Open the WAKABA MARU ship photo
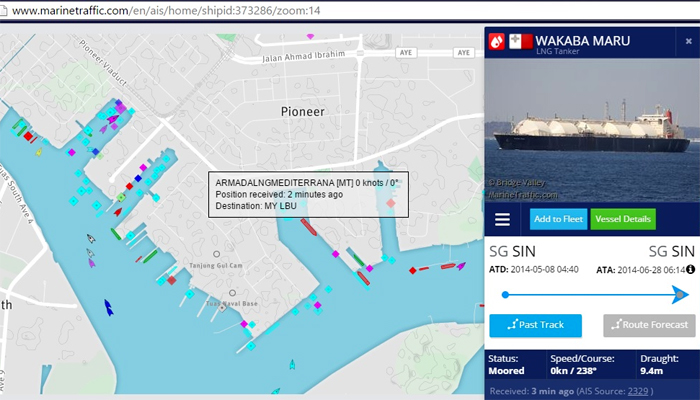 [592, 130]
